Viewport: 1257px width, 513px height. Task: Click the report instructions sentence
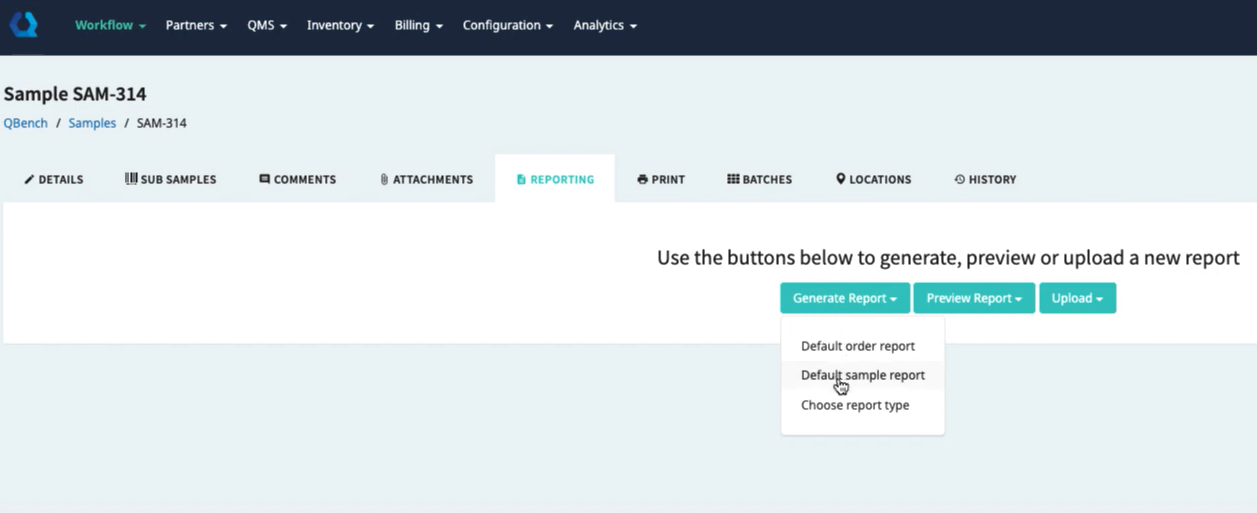coord(948,258)
